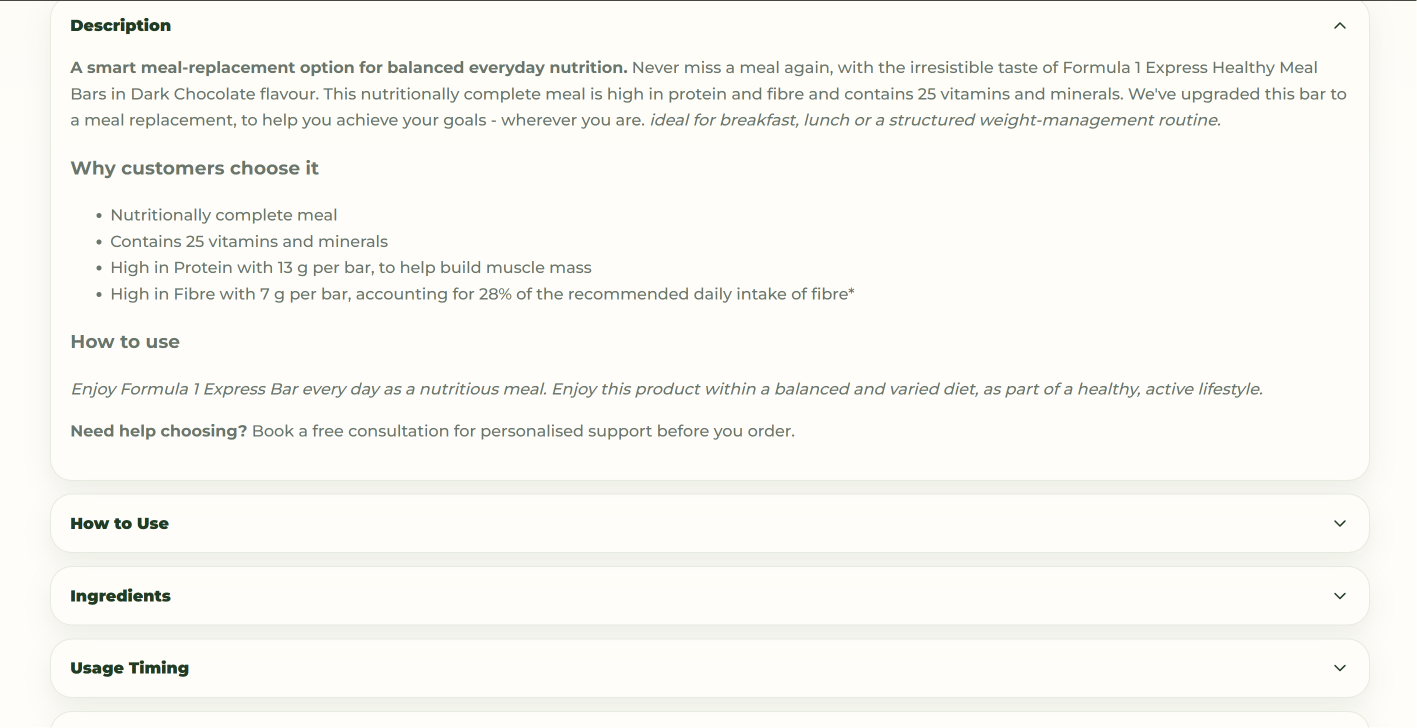Collapse Description section with up chevron
This screenshot has width=1417, height=728.
tap(1340, 26)
